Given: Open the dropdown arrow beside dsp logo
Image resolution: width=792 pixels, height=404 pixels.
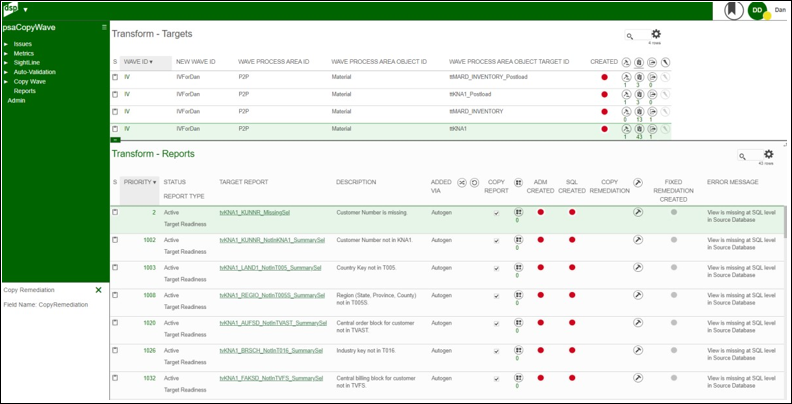Looking at the screenshot, I should pos(25,10).
